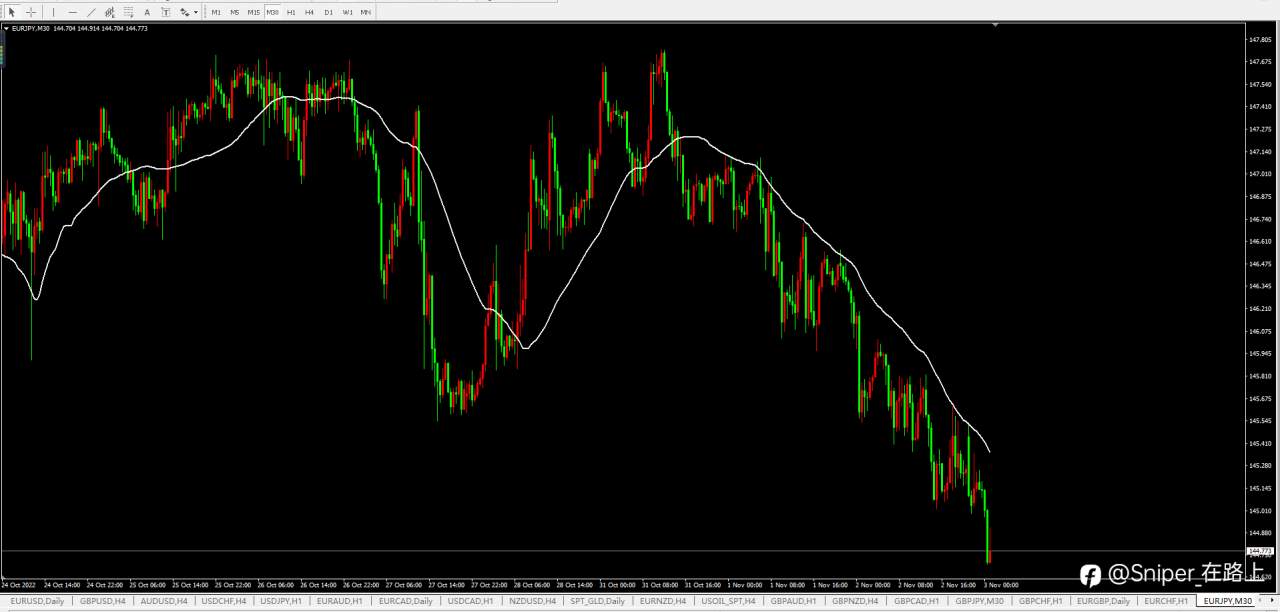Open the GBPUSD,H4 chart tab
The height and width of the screenshot is (612, 1280).
click(103, 601)
